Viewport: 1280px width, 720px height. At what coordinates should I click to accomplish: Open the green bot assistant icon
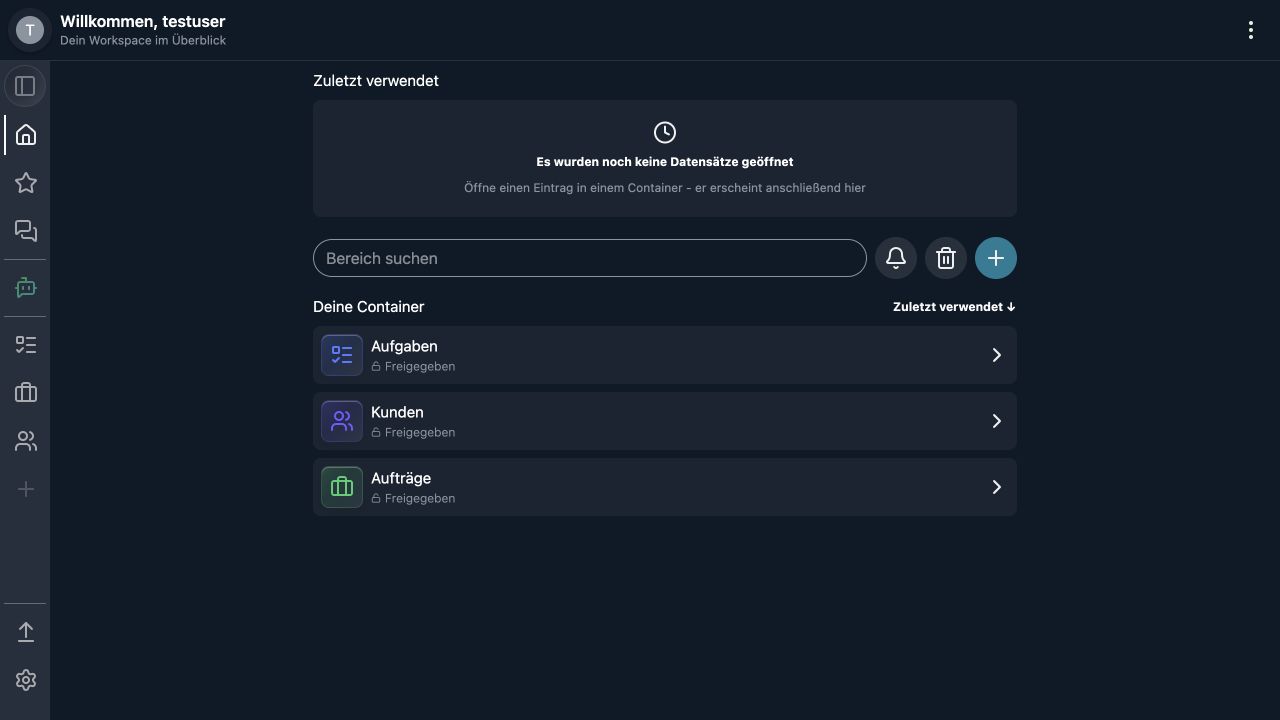click(x=26, y=288)
